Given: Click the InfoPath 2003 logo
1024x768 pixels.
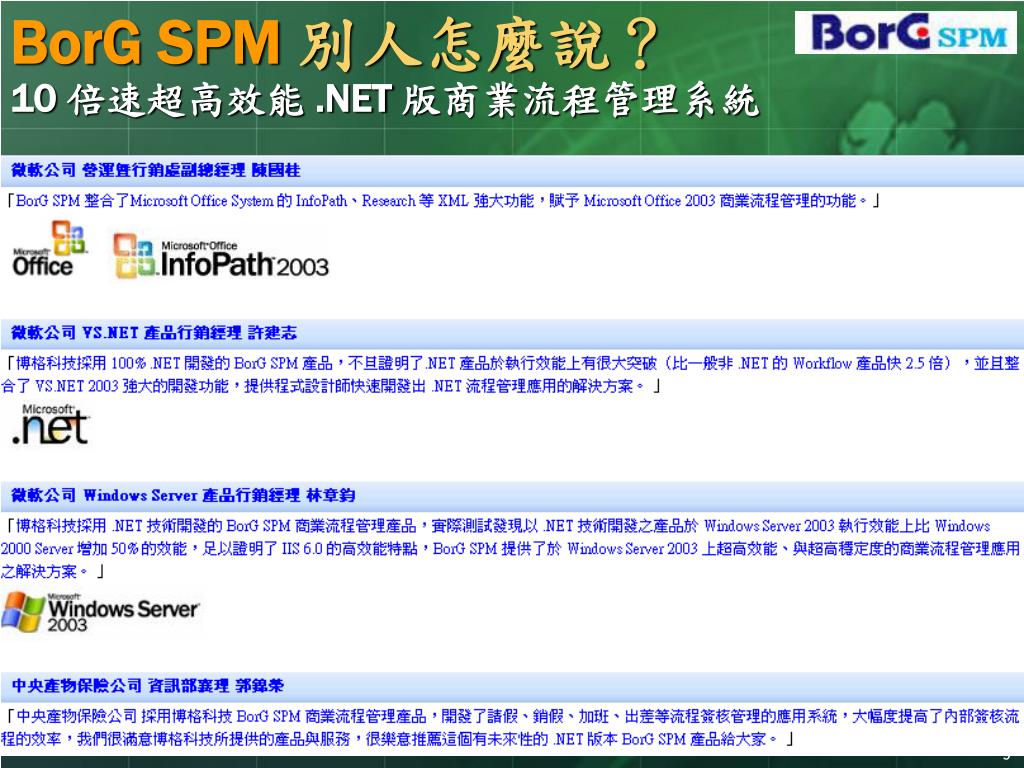Looking at the screenshot, I should 221,257.
